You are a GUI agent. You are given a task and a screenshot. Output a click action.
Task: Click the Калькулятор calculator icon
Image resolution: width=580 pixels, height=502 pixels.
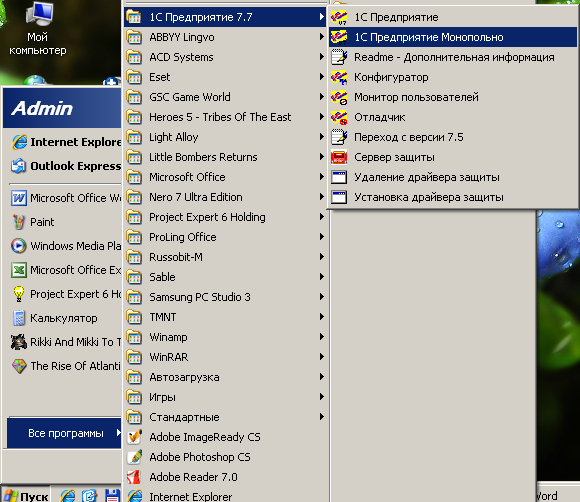[18, 318]
